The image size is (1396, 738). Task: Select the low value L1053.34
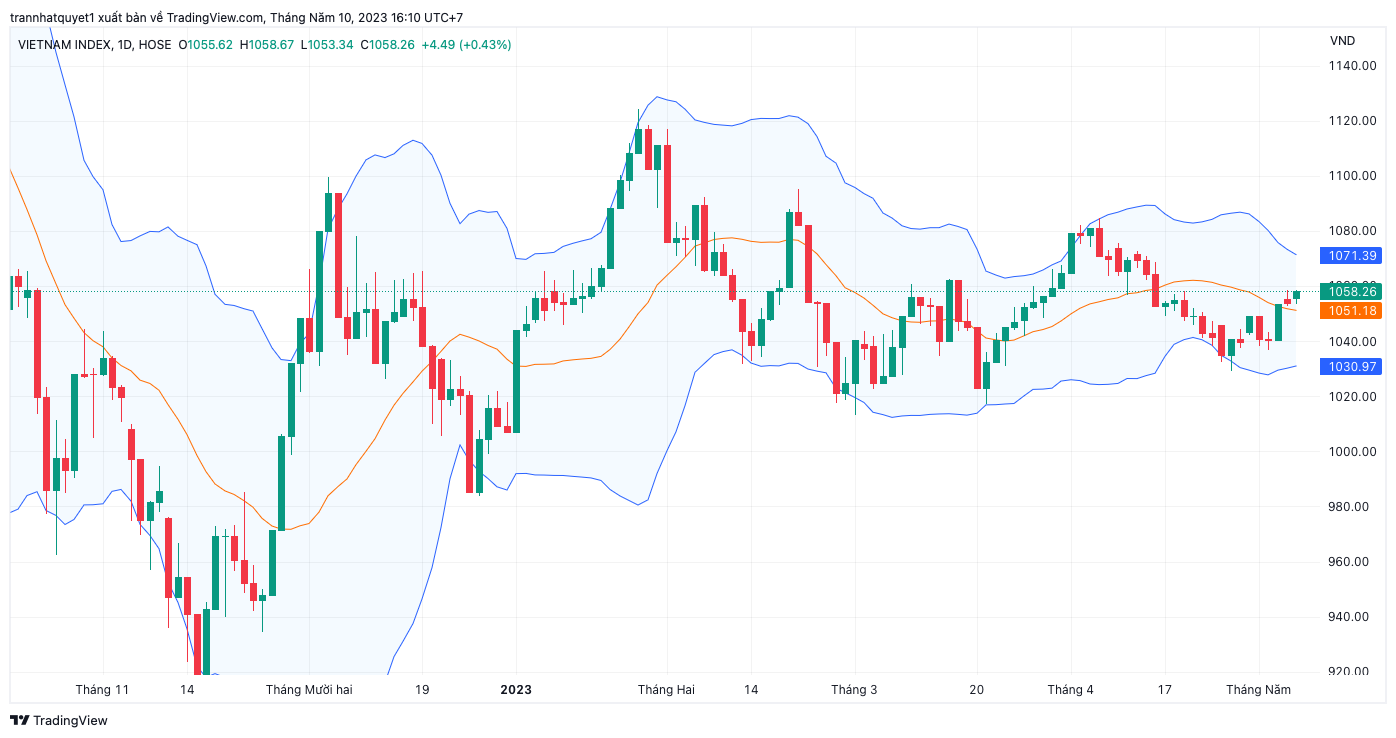(328, 45)
